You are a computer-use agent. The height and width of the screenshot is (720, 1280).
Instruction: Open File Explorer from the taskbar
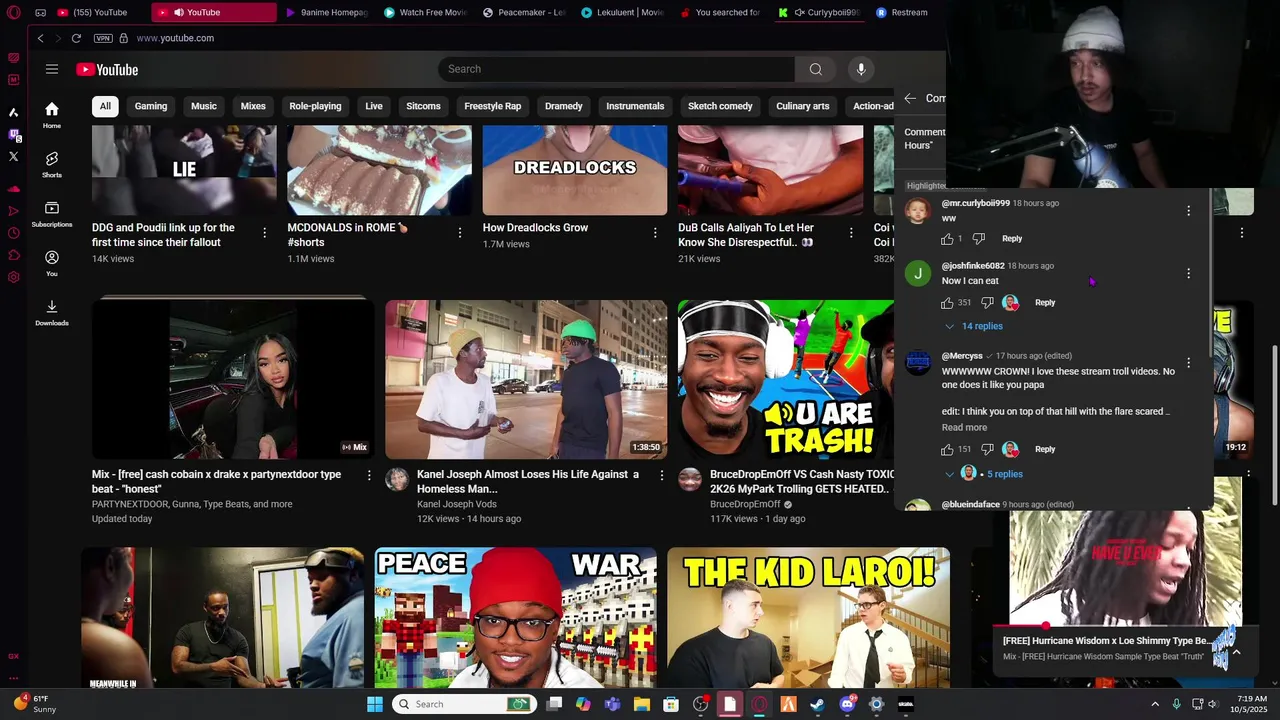pos(642,704)
